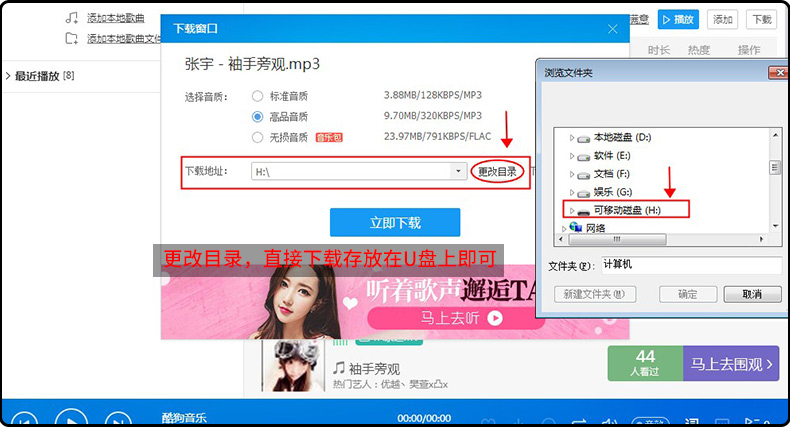This screenshot has width=790, height=434.
Task: Click the change directory button
Action: [497, 172]
